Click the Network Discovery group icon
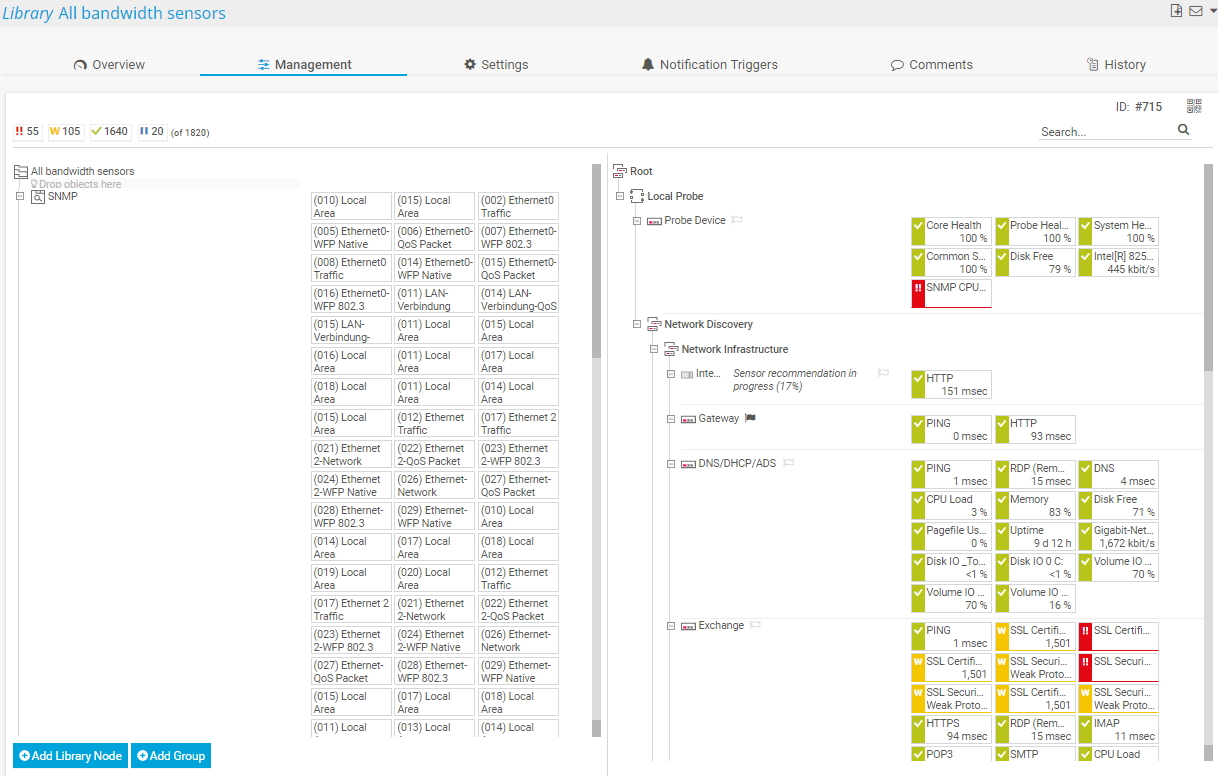 click(654, 324)
